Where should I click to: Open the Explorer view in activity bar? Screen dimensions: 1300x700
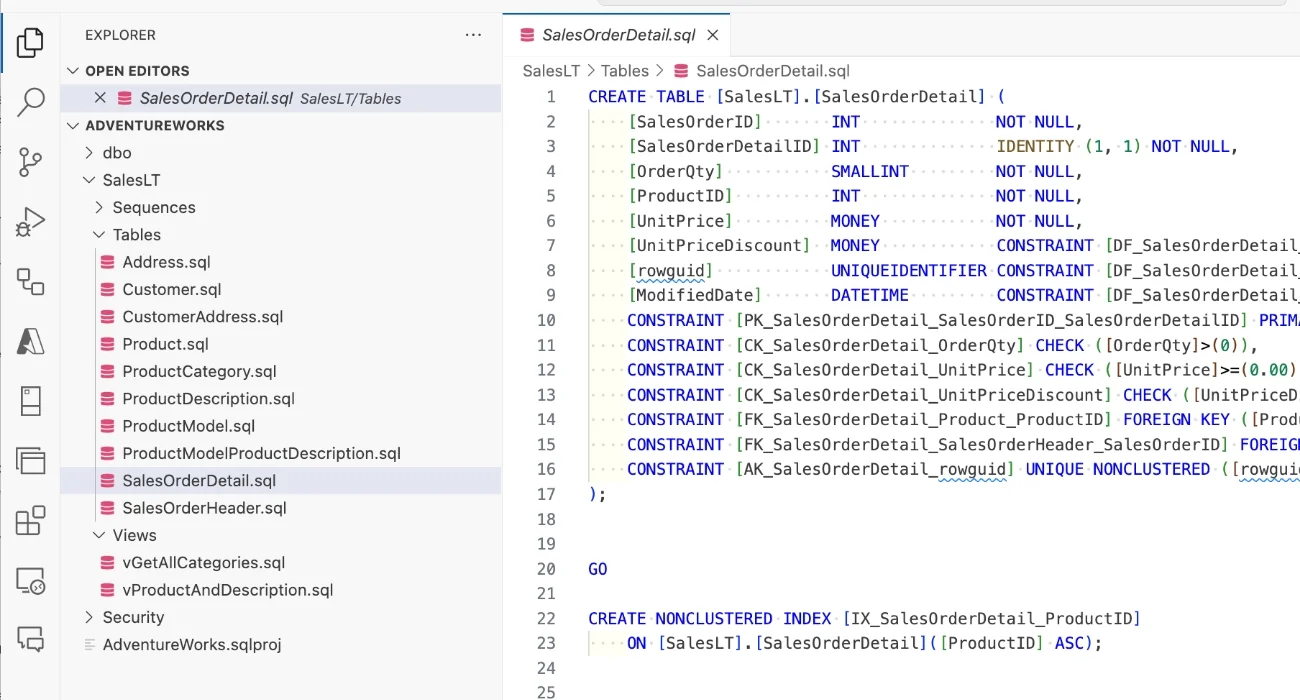(x=31, y=43)
